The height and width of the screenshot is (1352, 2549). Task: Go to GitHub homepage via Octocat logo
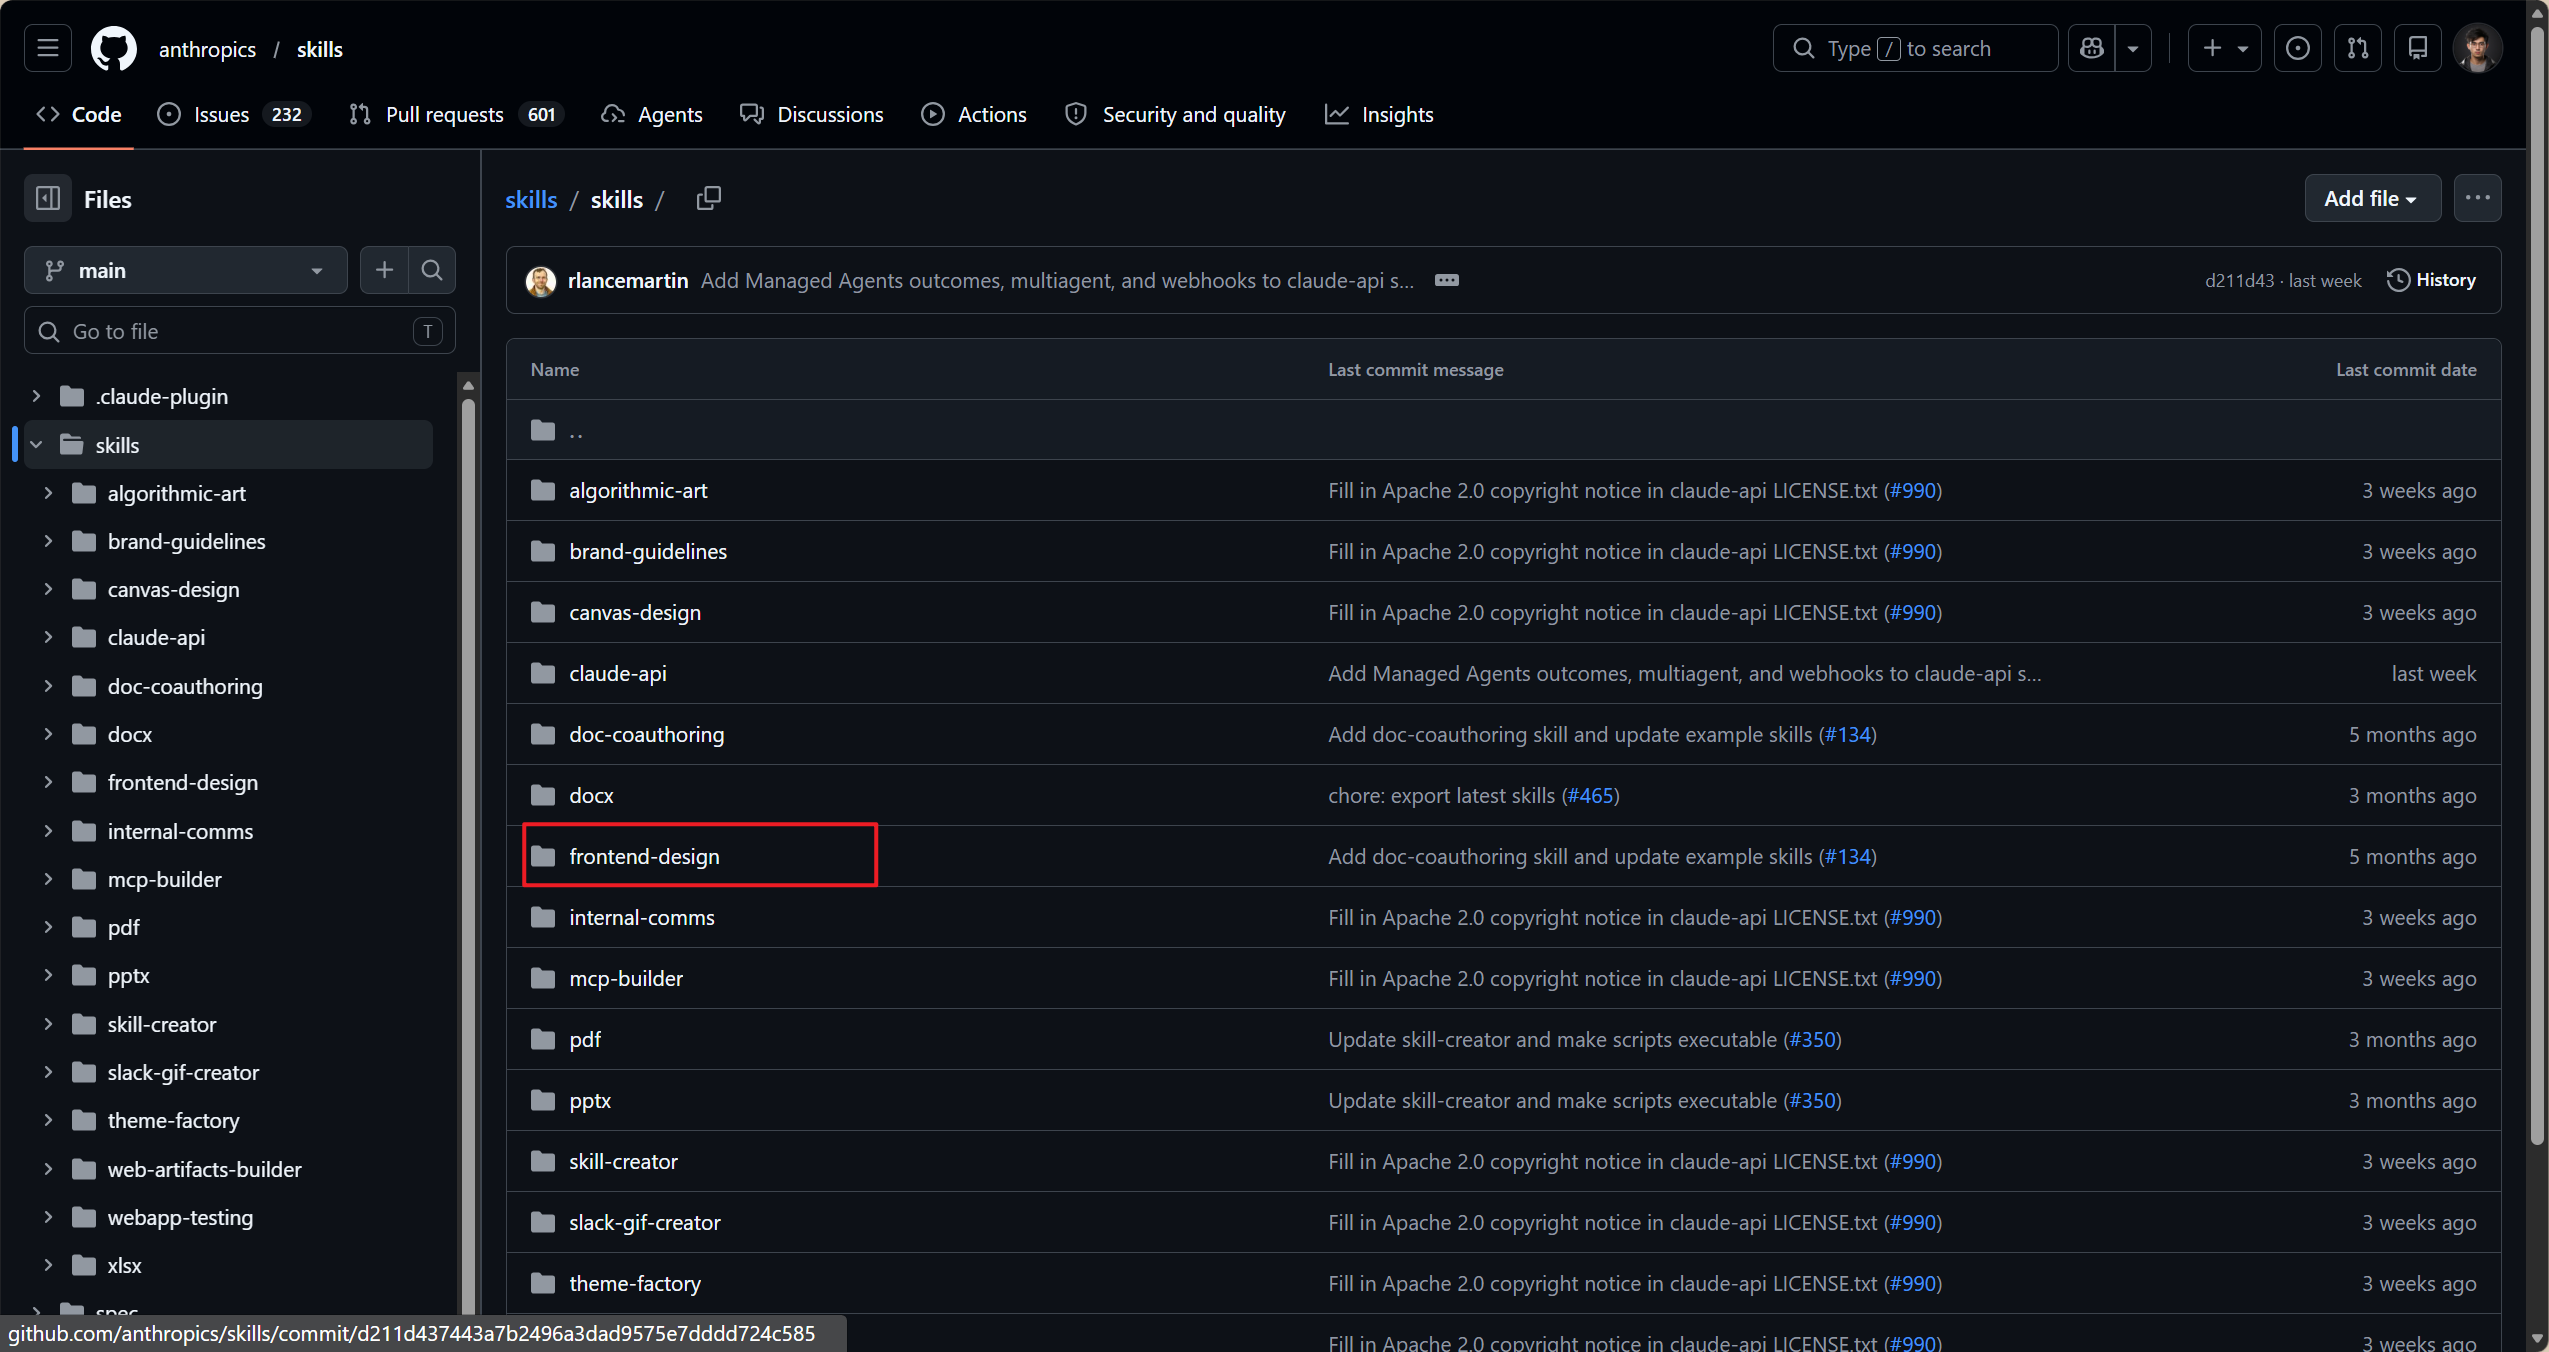coord(114,48)
